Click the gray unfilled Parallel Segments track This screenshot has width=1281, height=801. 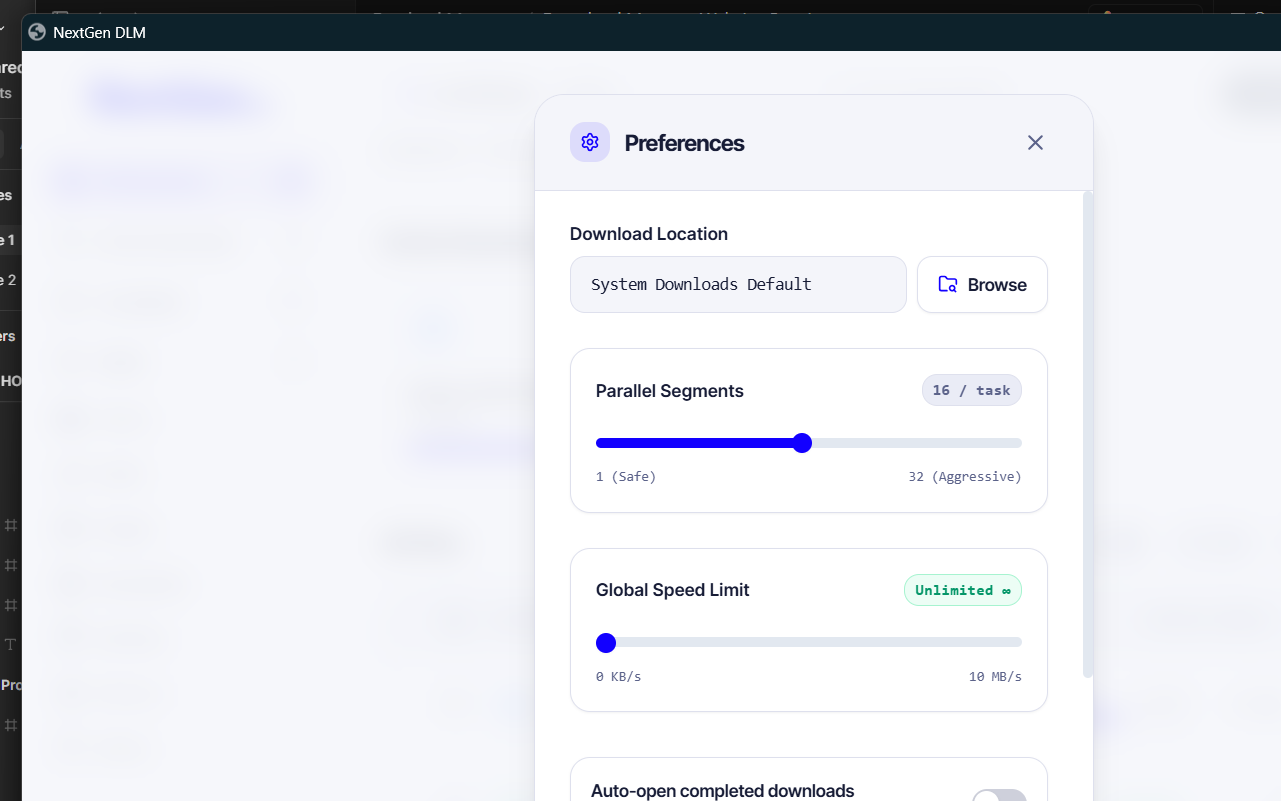pyautogui.click(x=917, y=443)
